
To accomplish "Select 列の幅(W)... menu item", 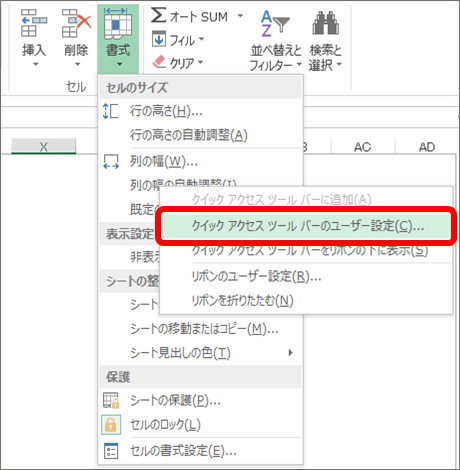I will [201, 162].
